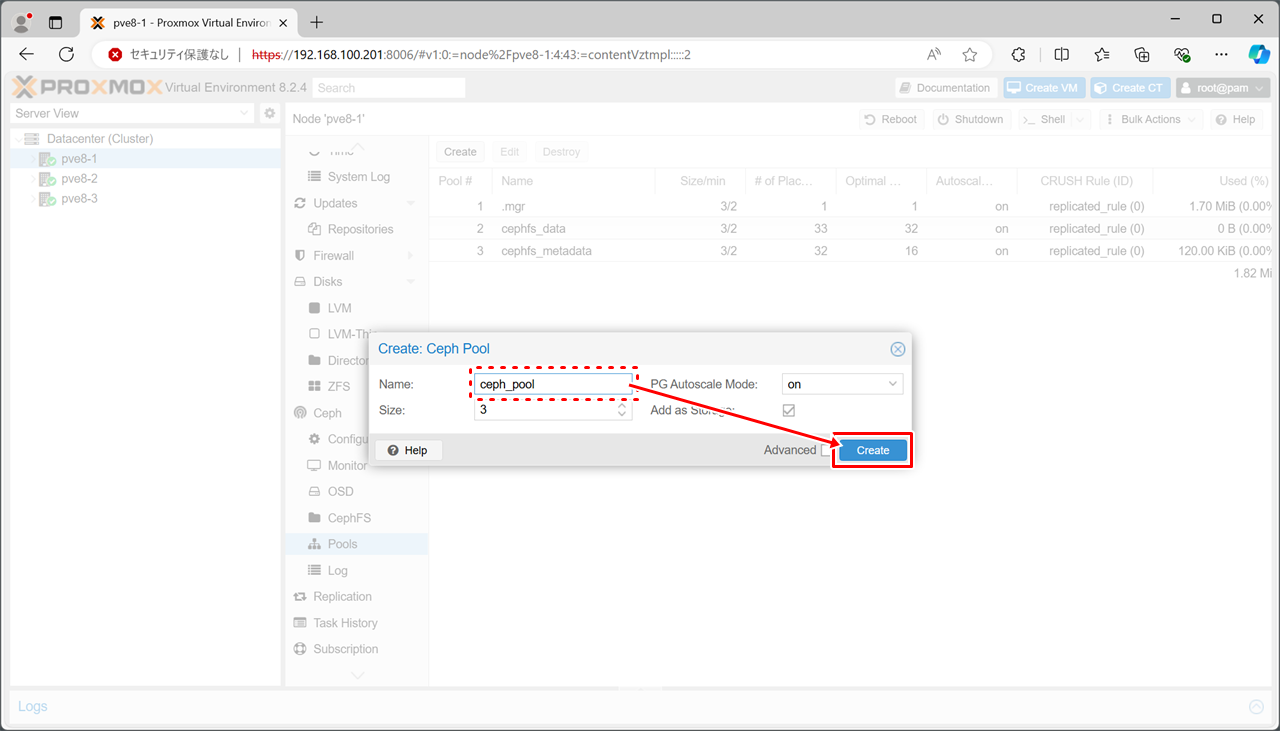Enable the Advanced checkbox
Screen dimensions: 1280x731
826,450
